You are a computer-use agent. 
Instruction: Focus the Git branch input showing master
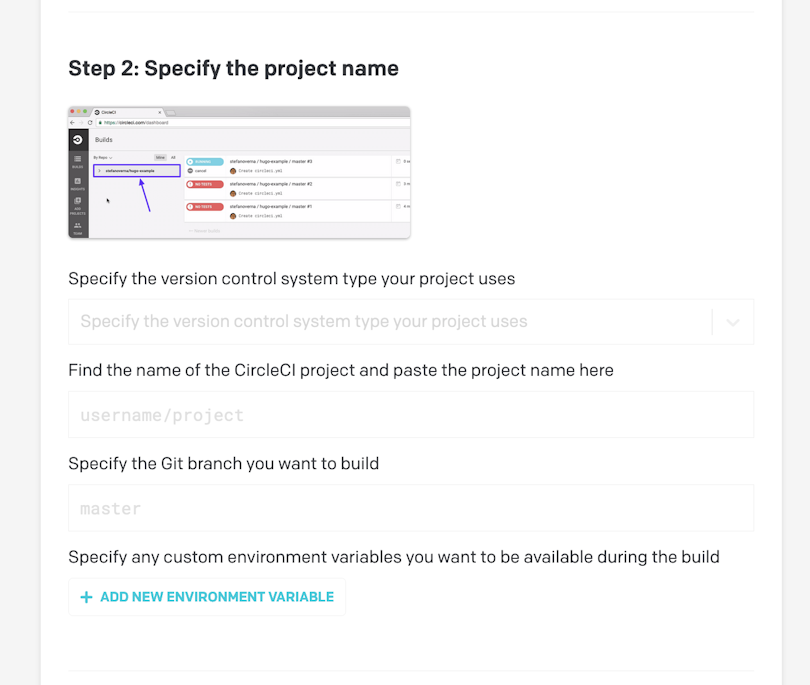[x=411, y=508]
